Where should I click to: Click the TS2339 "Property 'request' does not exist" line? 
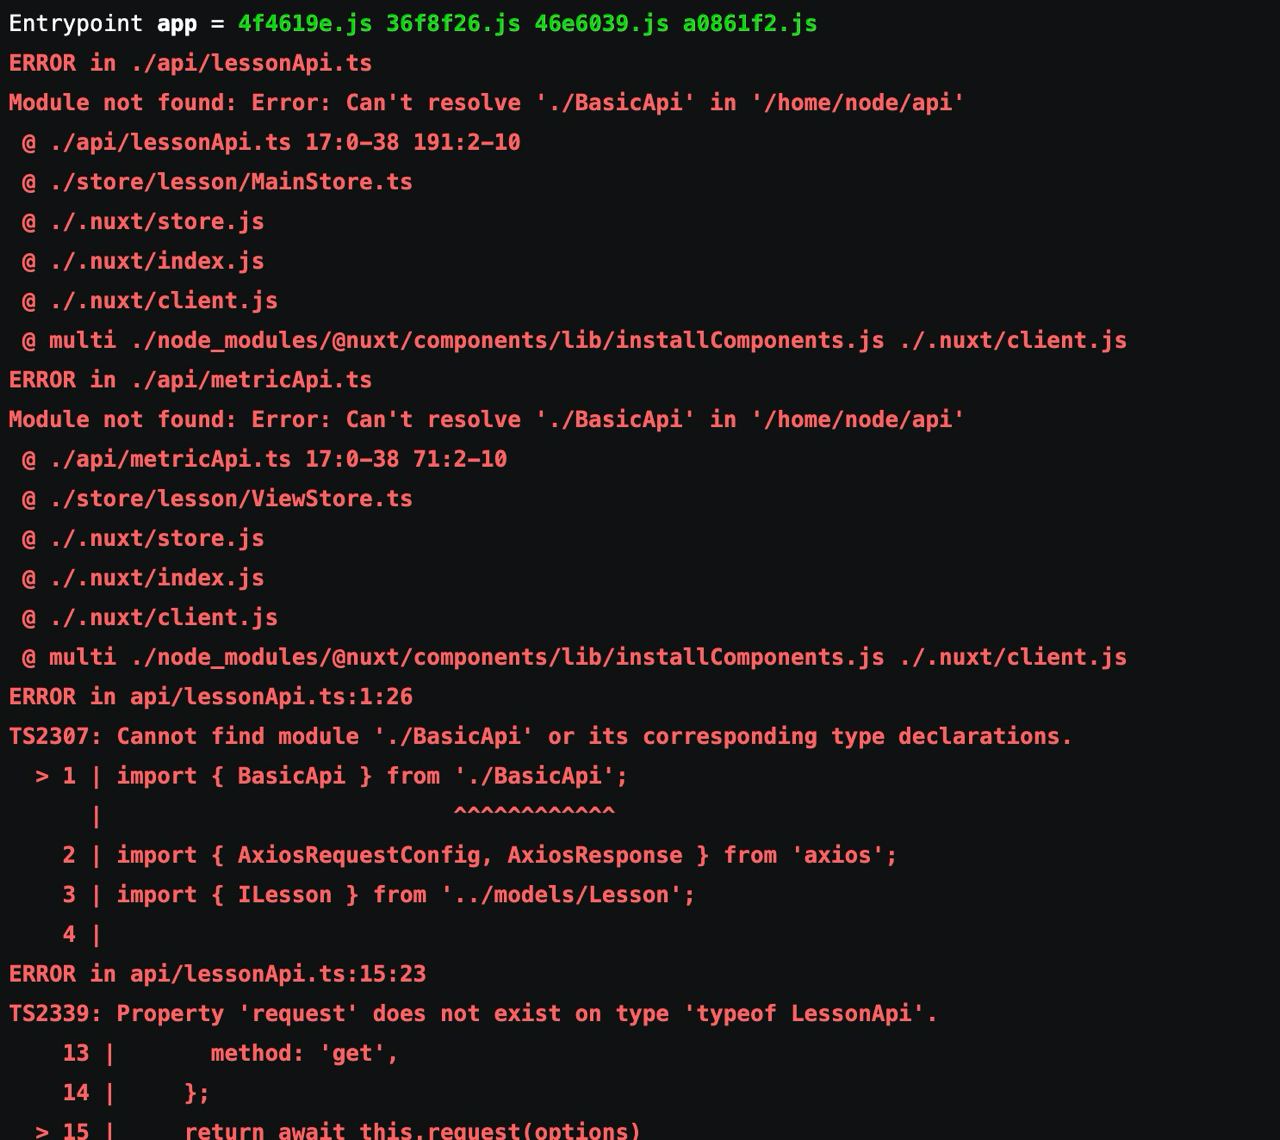[473, 1014]
